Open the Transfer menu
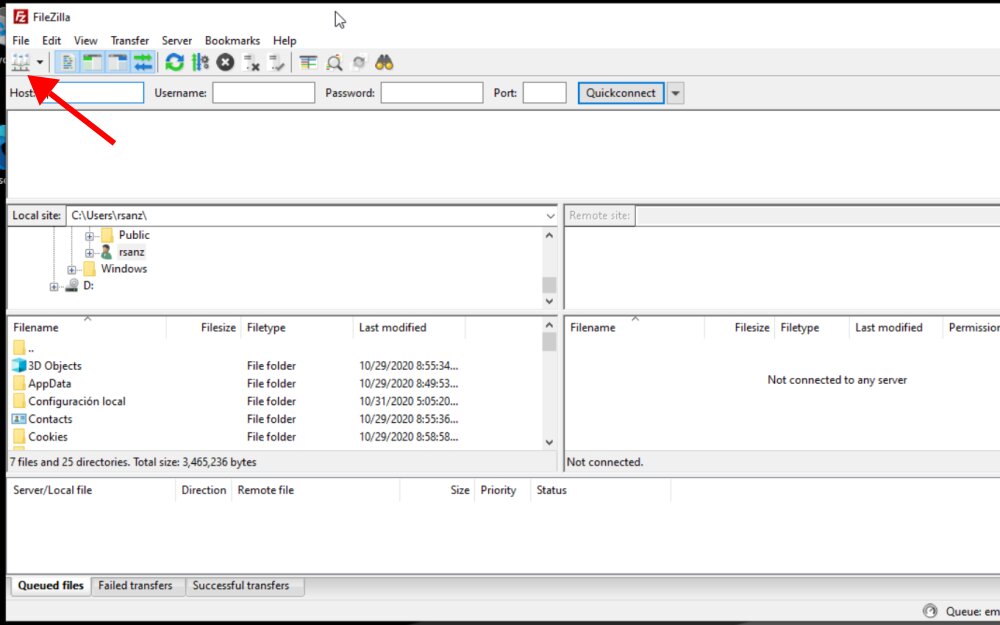 pyautogui.click(x=129, y=40)
